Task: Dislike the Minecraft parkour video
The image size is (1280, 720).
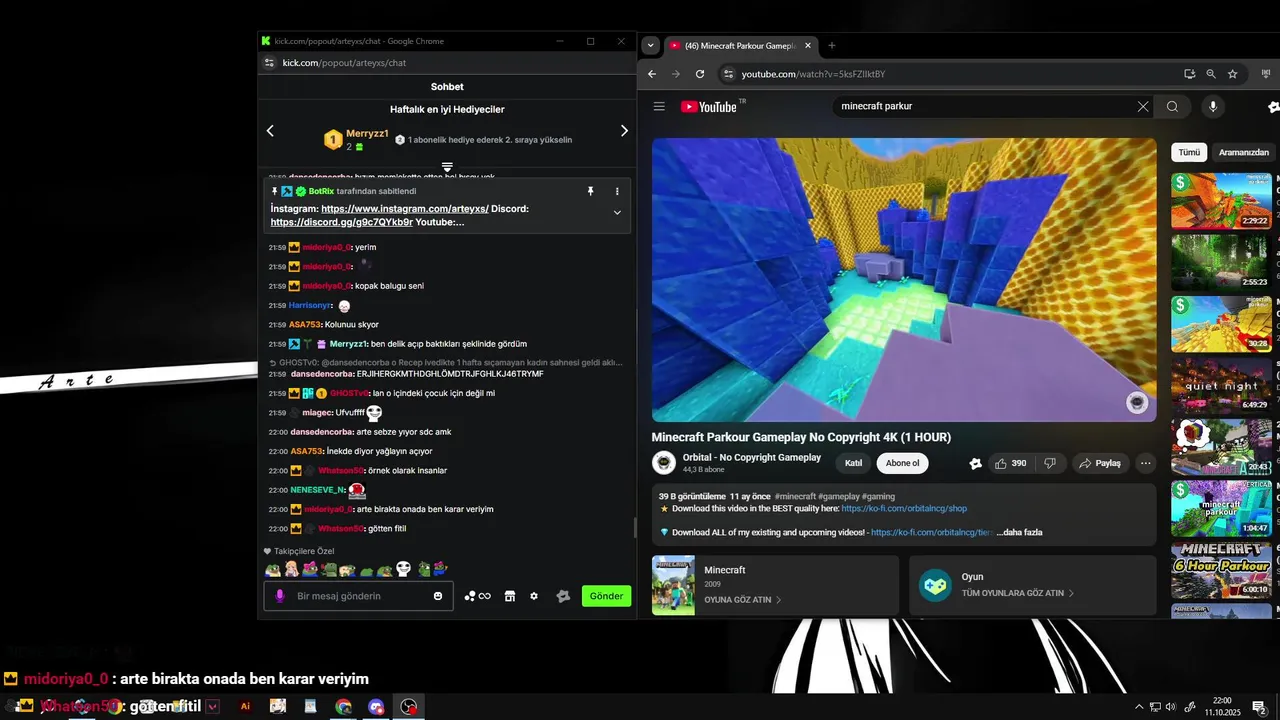Action: (1050, 463)
